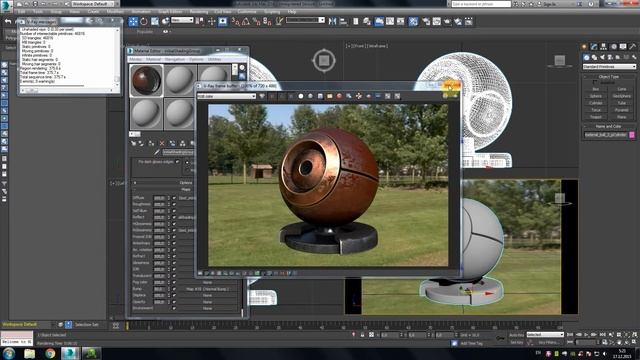Toggle the Snaps tool in main toolbar

point(236,21)
